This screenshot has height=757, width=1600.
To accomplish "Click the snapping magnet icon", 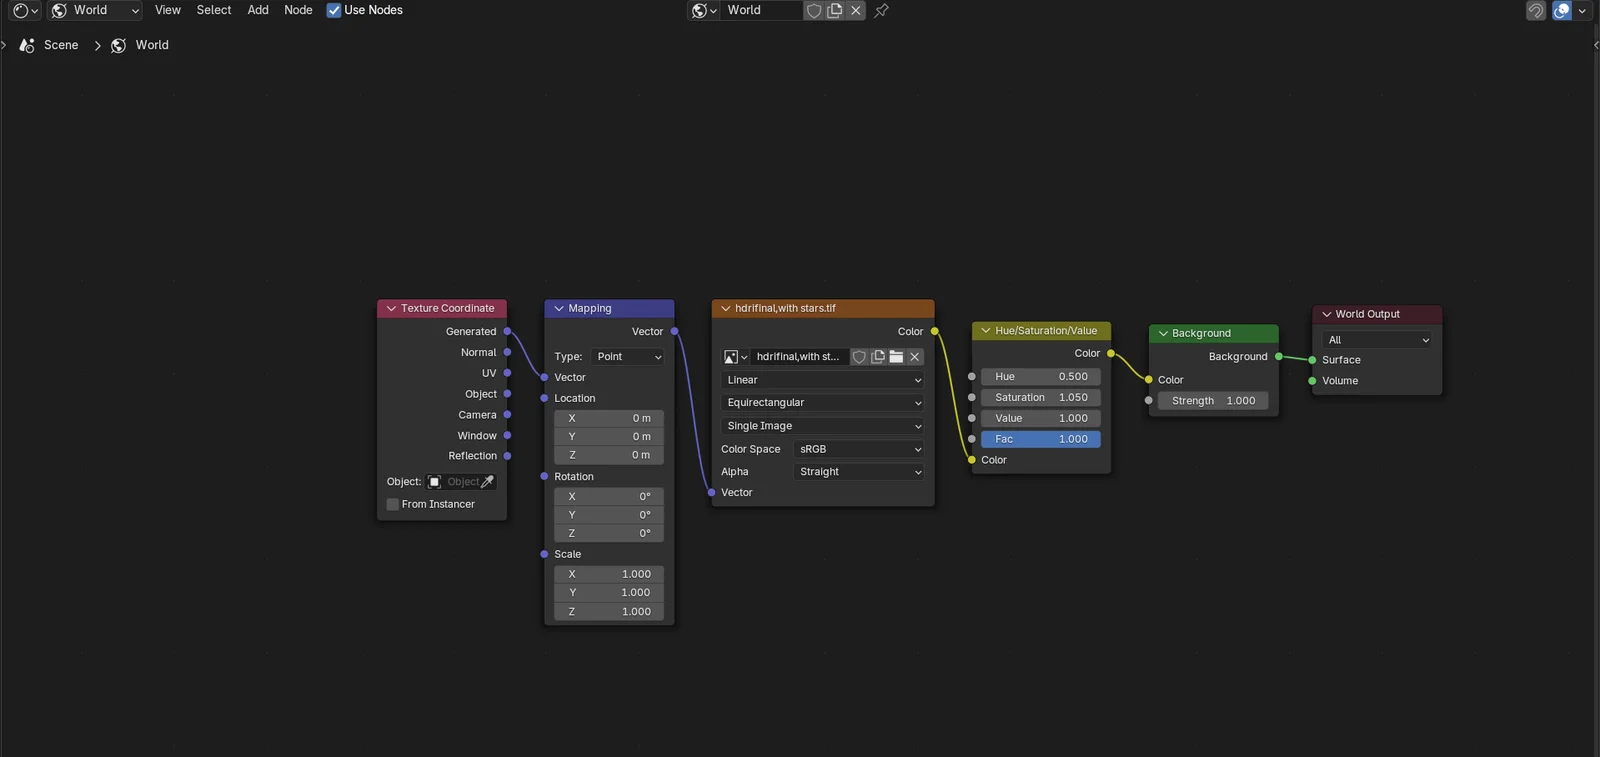I will tap(1535, 11).
